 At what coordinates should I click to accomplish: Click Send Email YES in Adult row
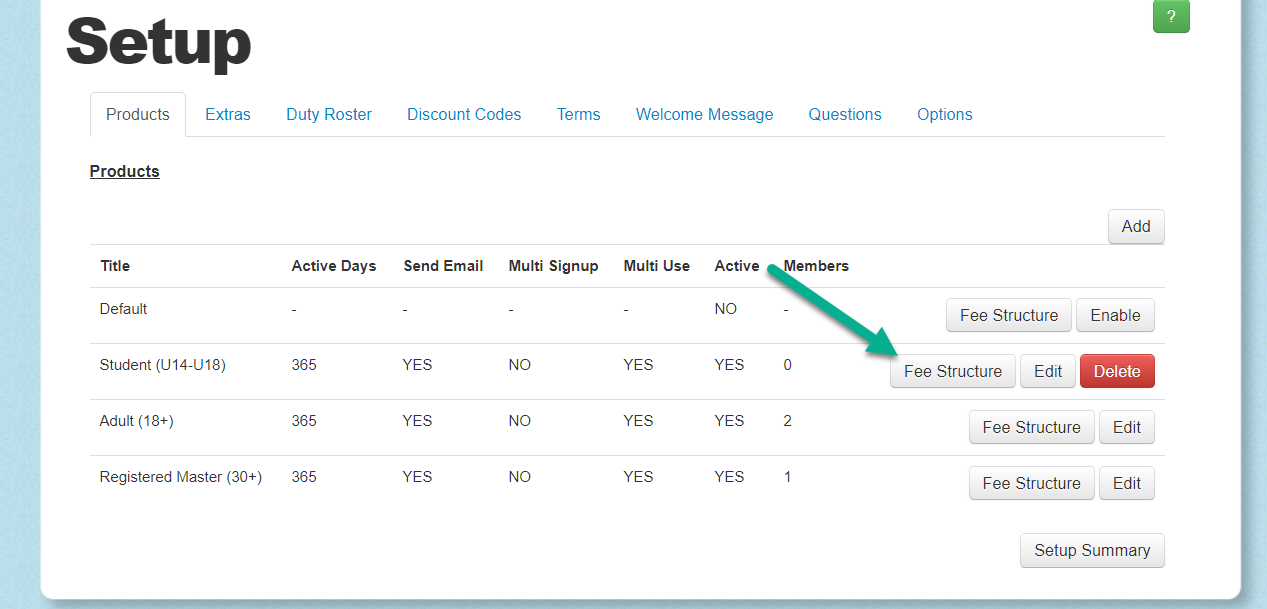[x=418, y=421]
